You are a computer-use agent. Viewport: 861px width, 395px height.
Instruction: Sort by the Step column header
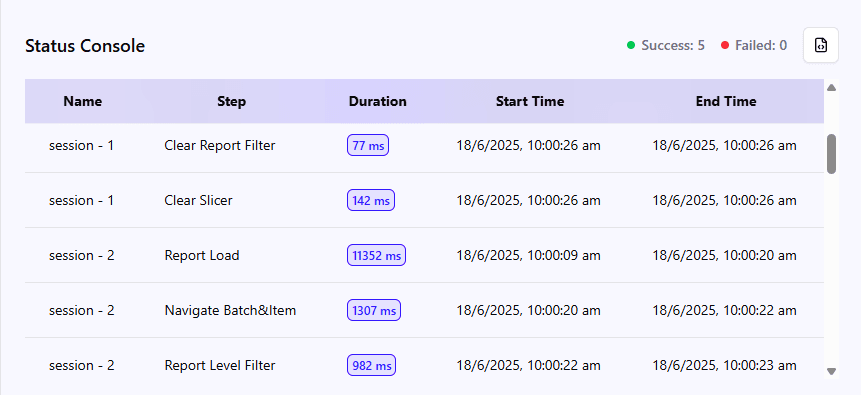231,101
